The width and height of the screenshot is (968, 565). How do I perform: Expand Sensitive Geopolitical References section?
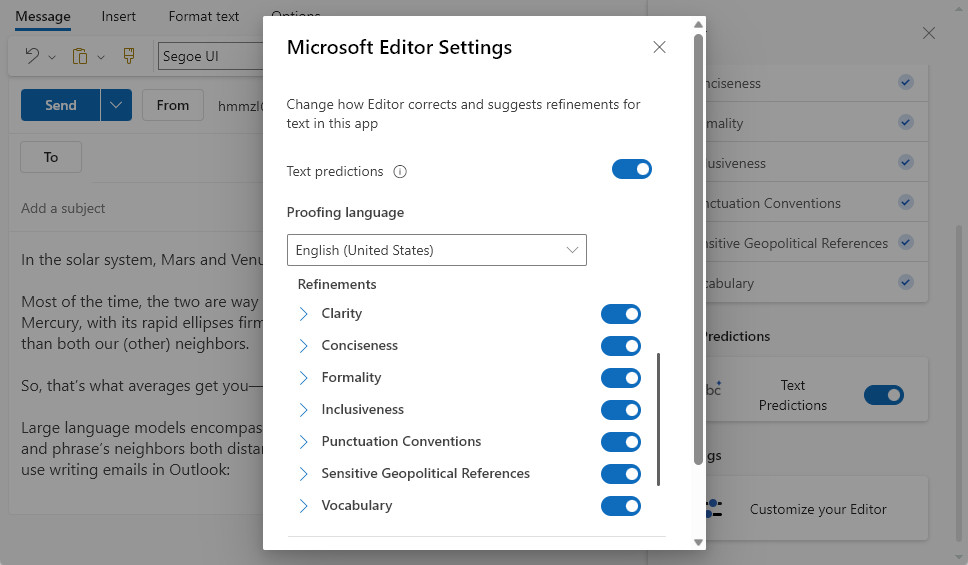tap(303, 474)
